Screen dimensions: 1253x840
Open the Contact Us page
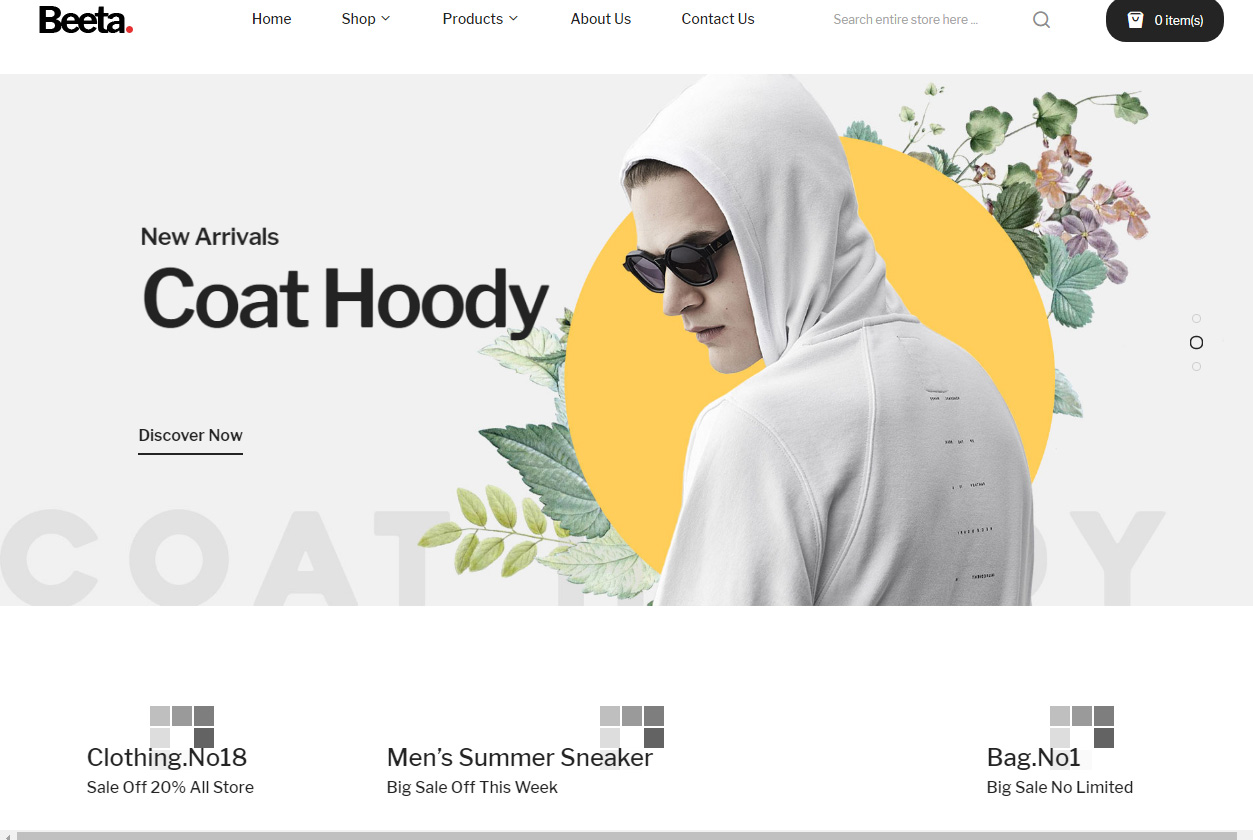point(718,19)
